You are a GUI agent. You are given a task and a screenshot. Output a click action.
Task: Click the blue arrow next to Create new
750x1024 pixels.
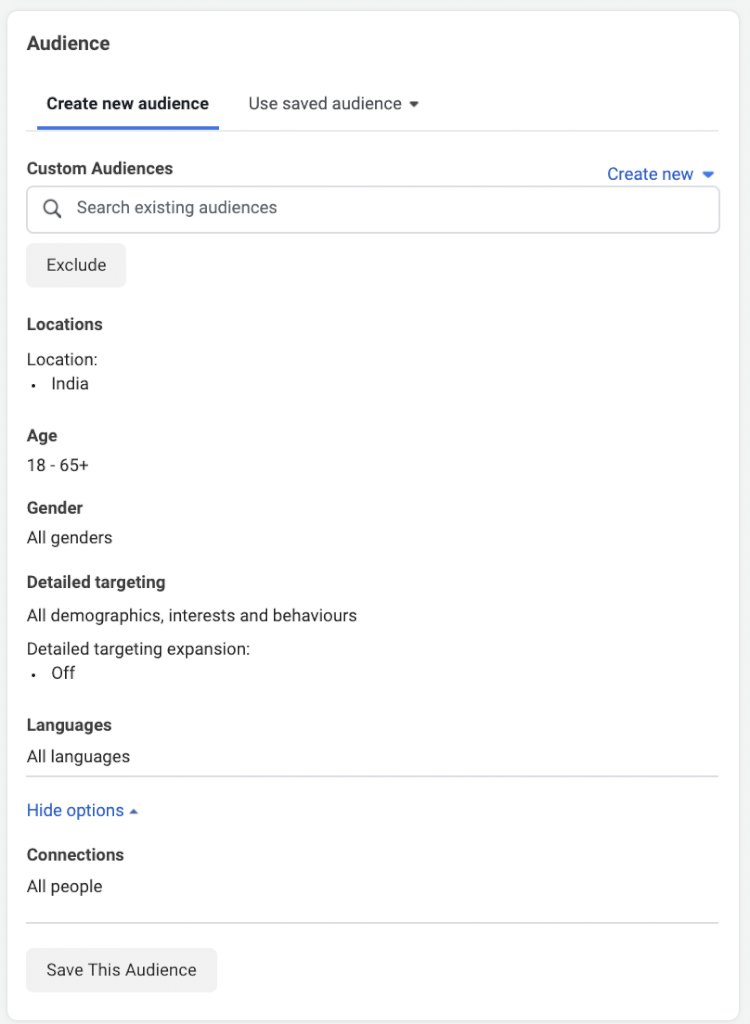[708, 174]
